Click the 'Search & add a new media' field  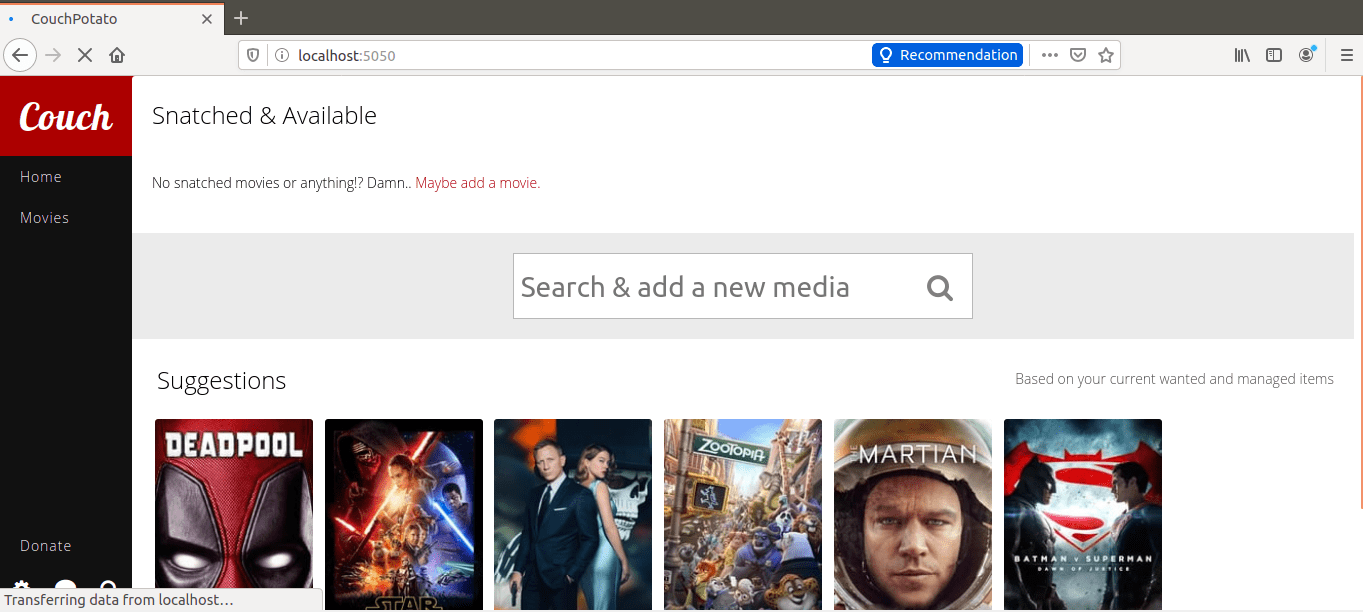pos(743,286)
